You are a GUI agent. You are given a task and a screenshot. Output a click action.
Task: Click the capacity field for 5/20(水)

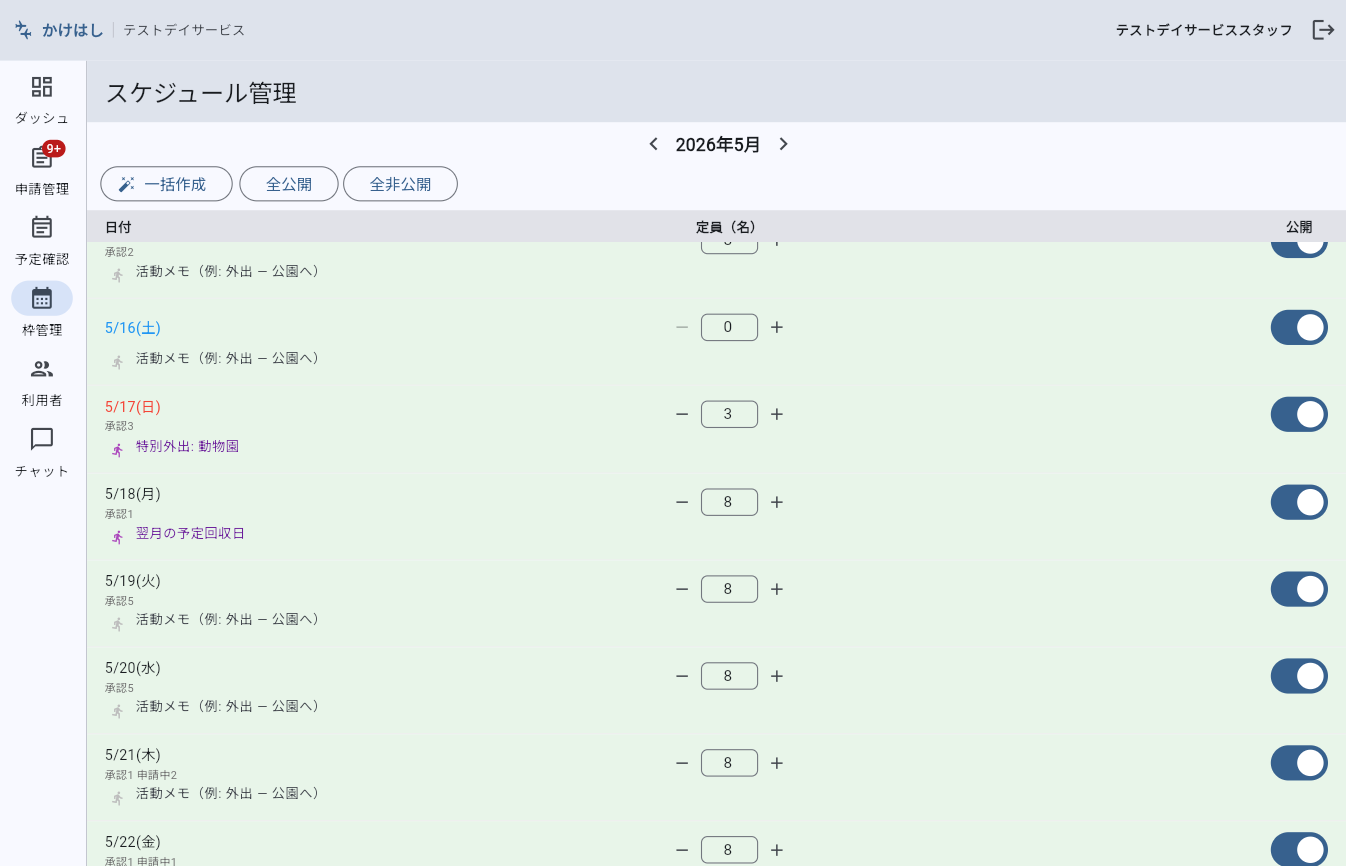(729, 676)
